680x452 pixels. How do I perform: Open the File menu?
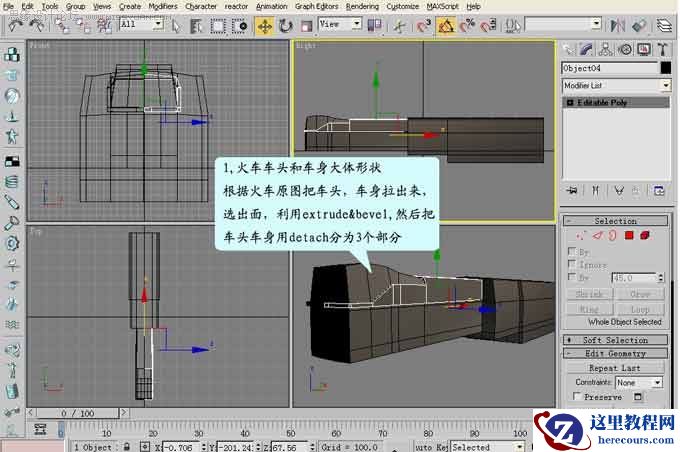click(x=8, y=7)
